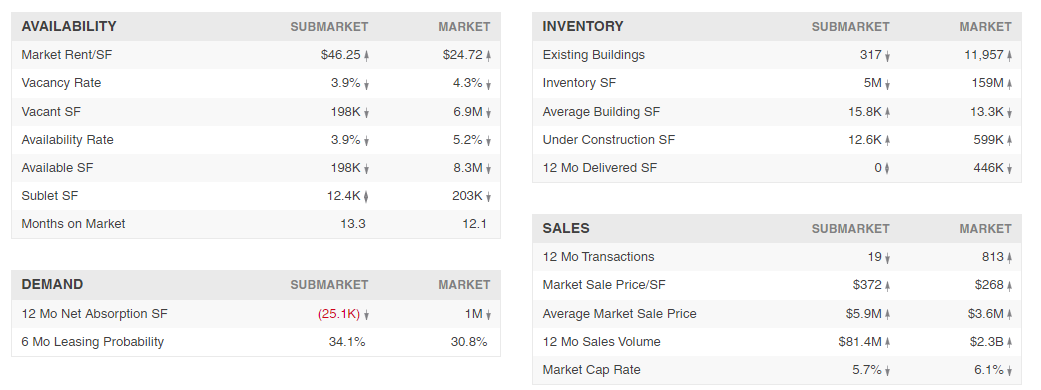Click the up arrow beside $46.25 Market Rent
This screenshot has height=390, width=1041.
[366, 56]
